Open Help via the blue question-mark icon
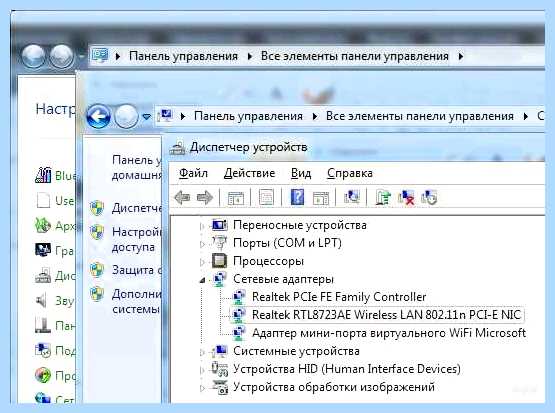 (x=297, y=197)
